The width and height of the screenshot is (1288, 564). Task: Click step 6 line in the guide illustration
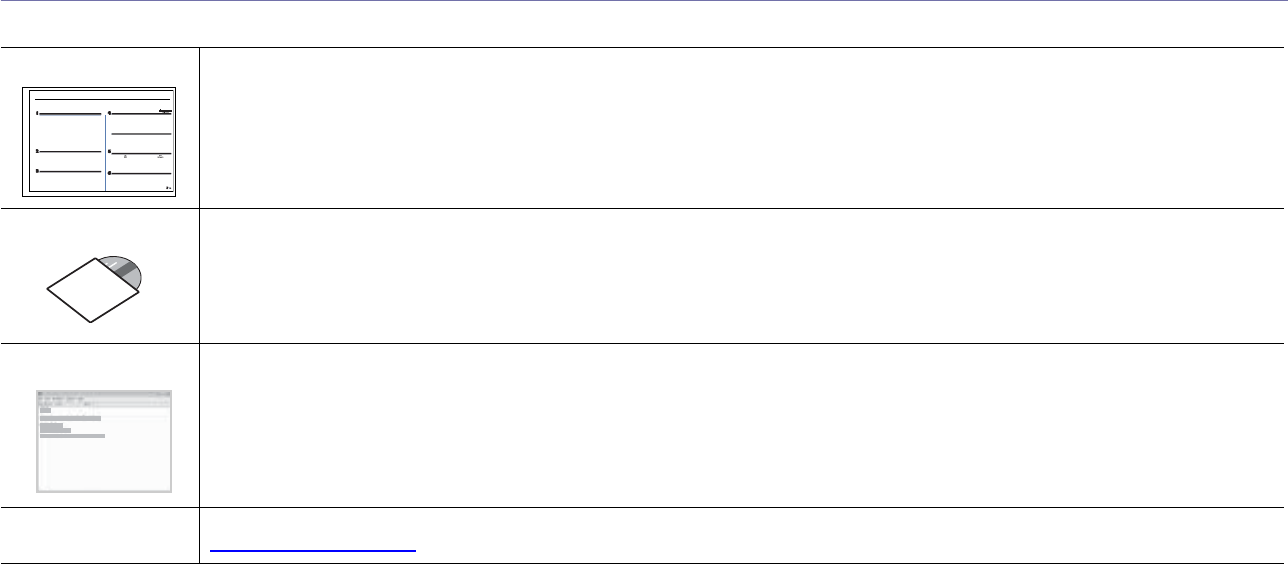point(141,173)
